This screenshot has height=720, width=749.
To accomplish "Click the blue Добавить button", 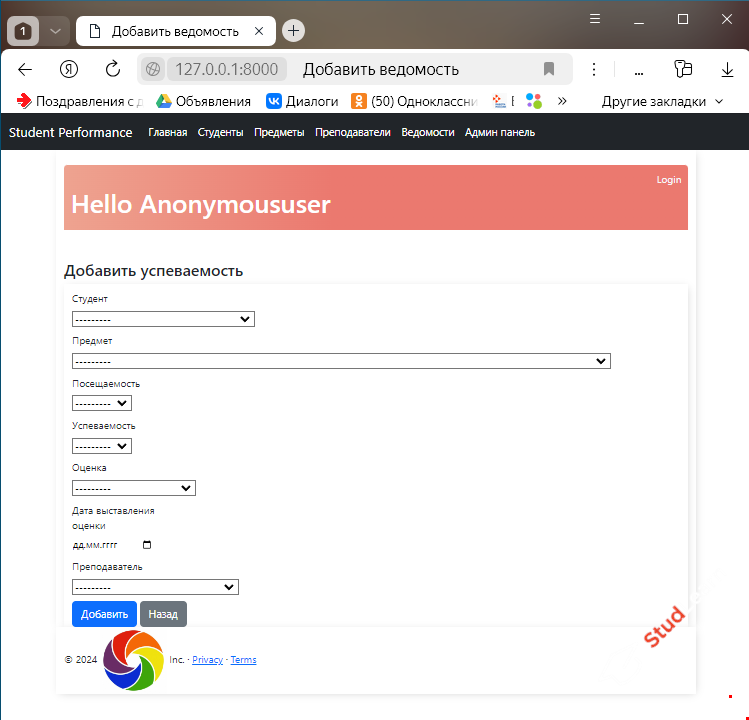I will 104,614.
